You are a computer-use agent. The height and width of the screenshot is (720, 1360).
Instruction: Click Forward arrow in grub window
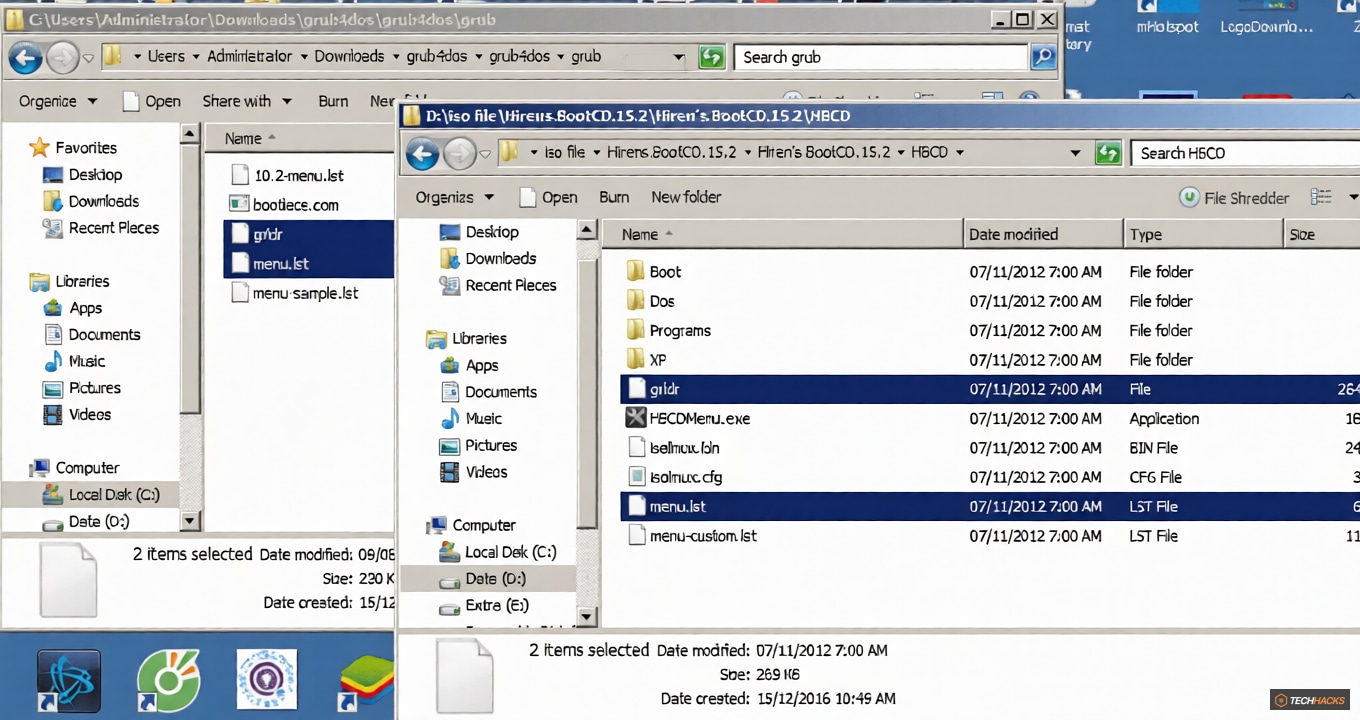62,57
